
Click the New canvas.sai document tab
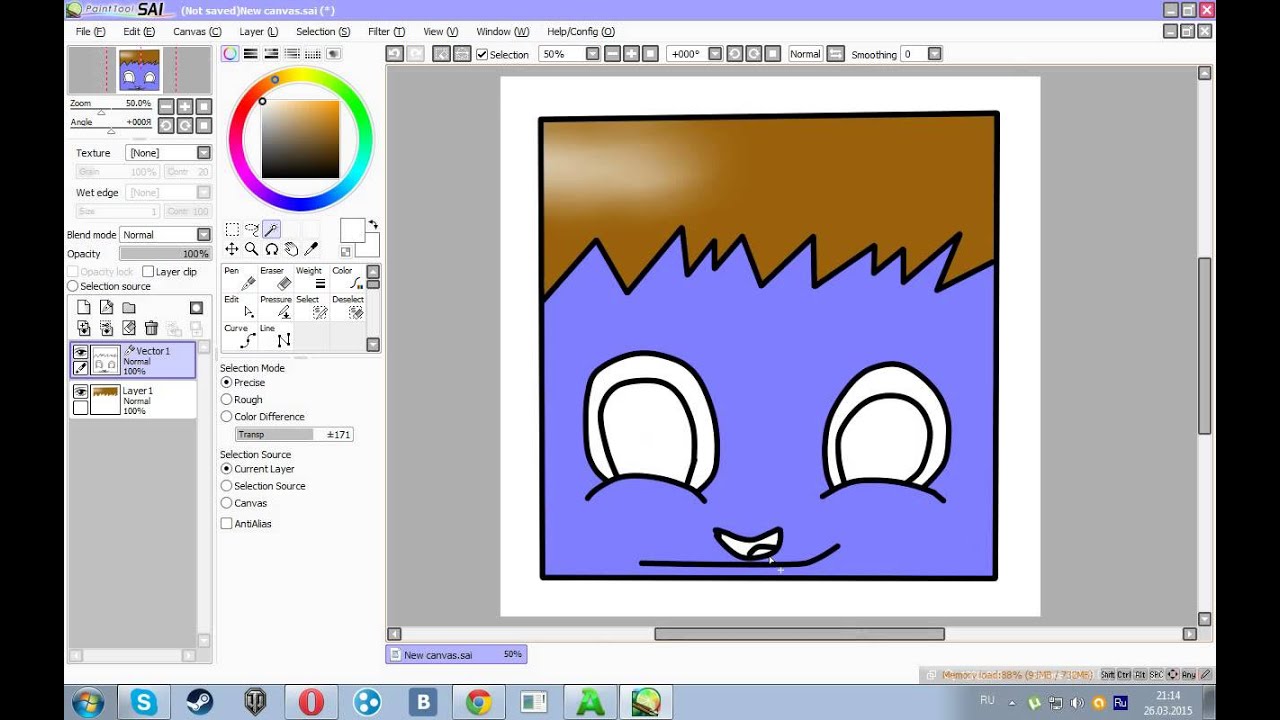(456, 655)
